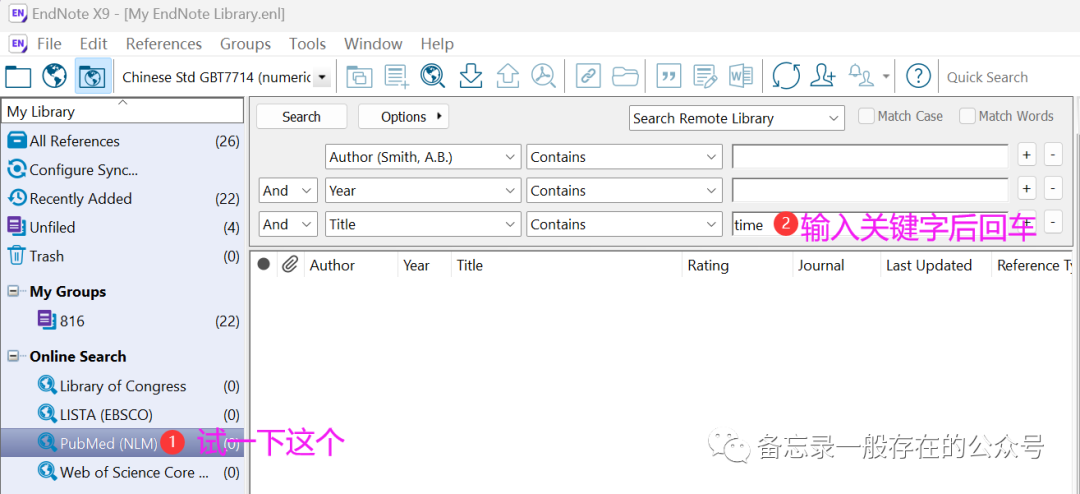Open the Search Remote Library dropdown
1080x494 pixels.
point(737,118)
